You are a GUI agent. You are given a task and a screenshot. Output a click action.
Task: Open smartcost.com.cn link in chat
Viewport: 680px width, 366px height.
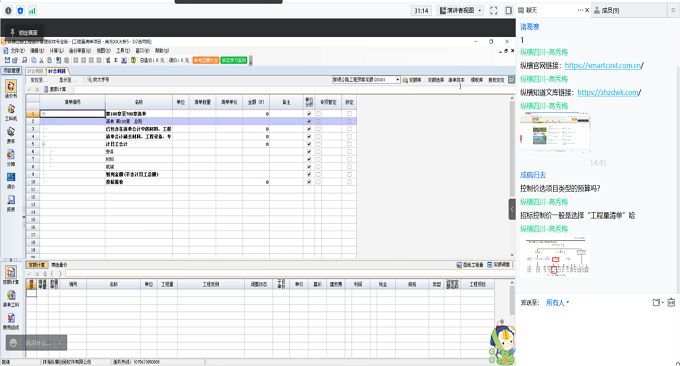click(603, 65)
